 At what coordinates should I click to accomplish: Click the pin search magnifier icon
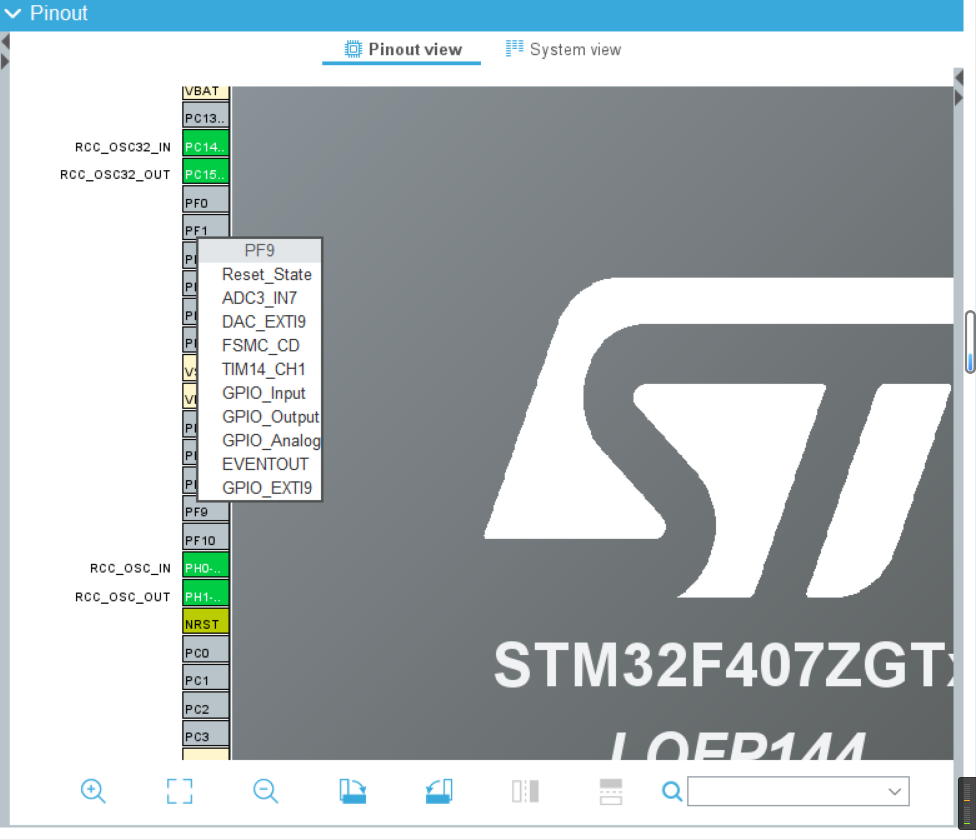(x=672, y=791)
